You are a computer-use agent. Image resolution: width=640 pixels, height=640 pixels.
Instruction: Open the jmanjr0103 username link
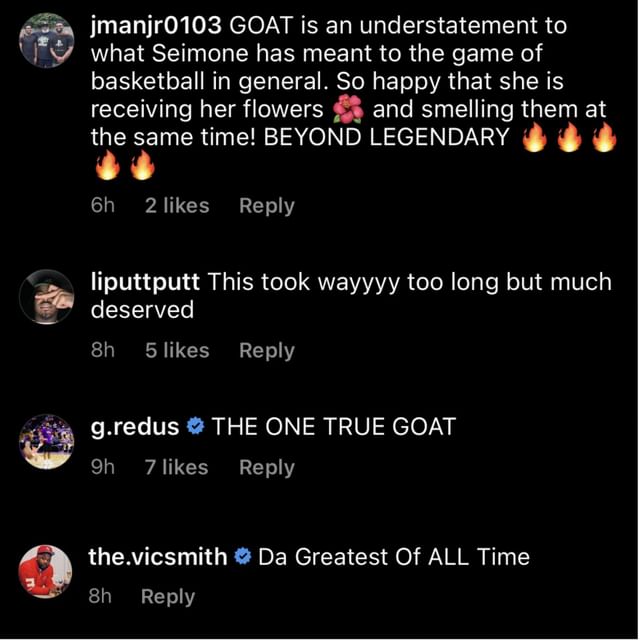(156, 27)
